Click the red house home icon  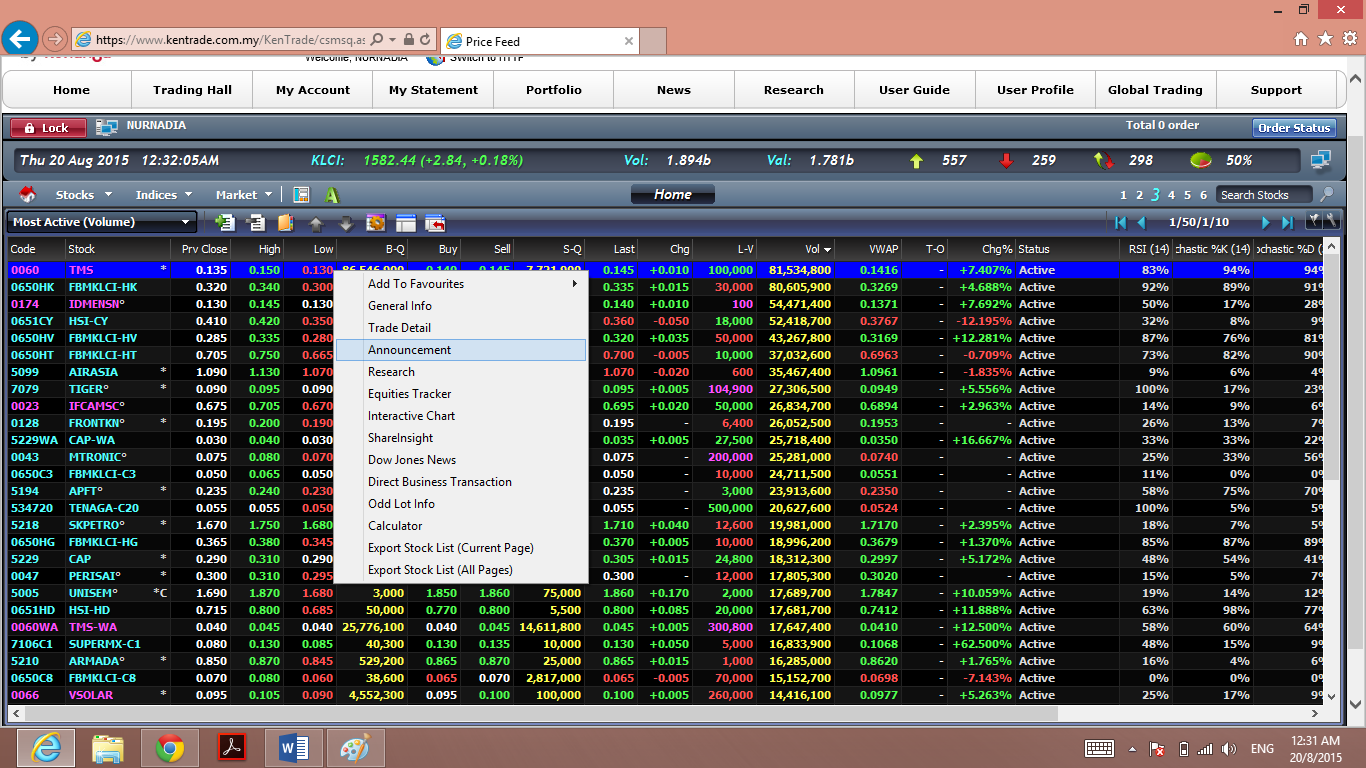[x=28, y=194]
